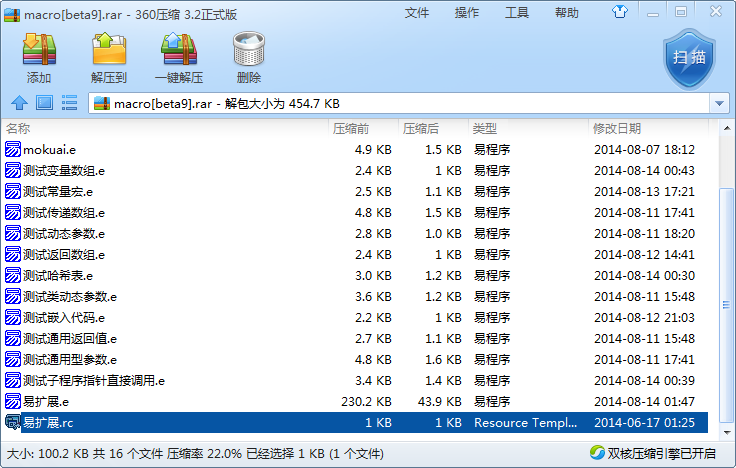
Task: Click Resource Templ... type cell
Action: [x=525, y=422]
